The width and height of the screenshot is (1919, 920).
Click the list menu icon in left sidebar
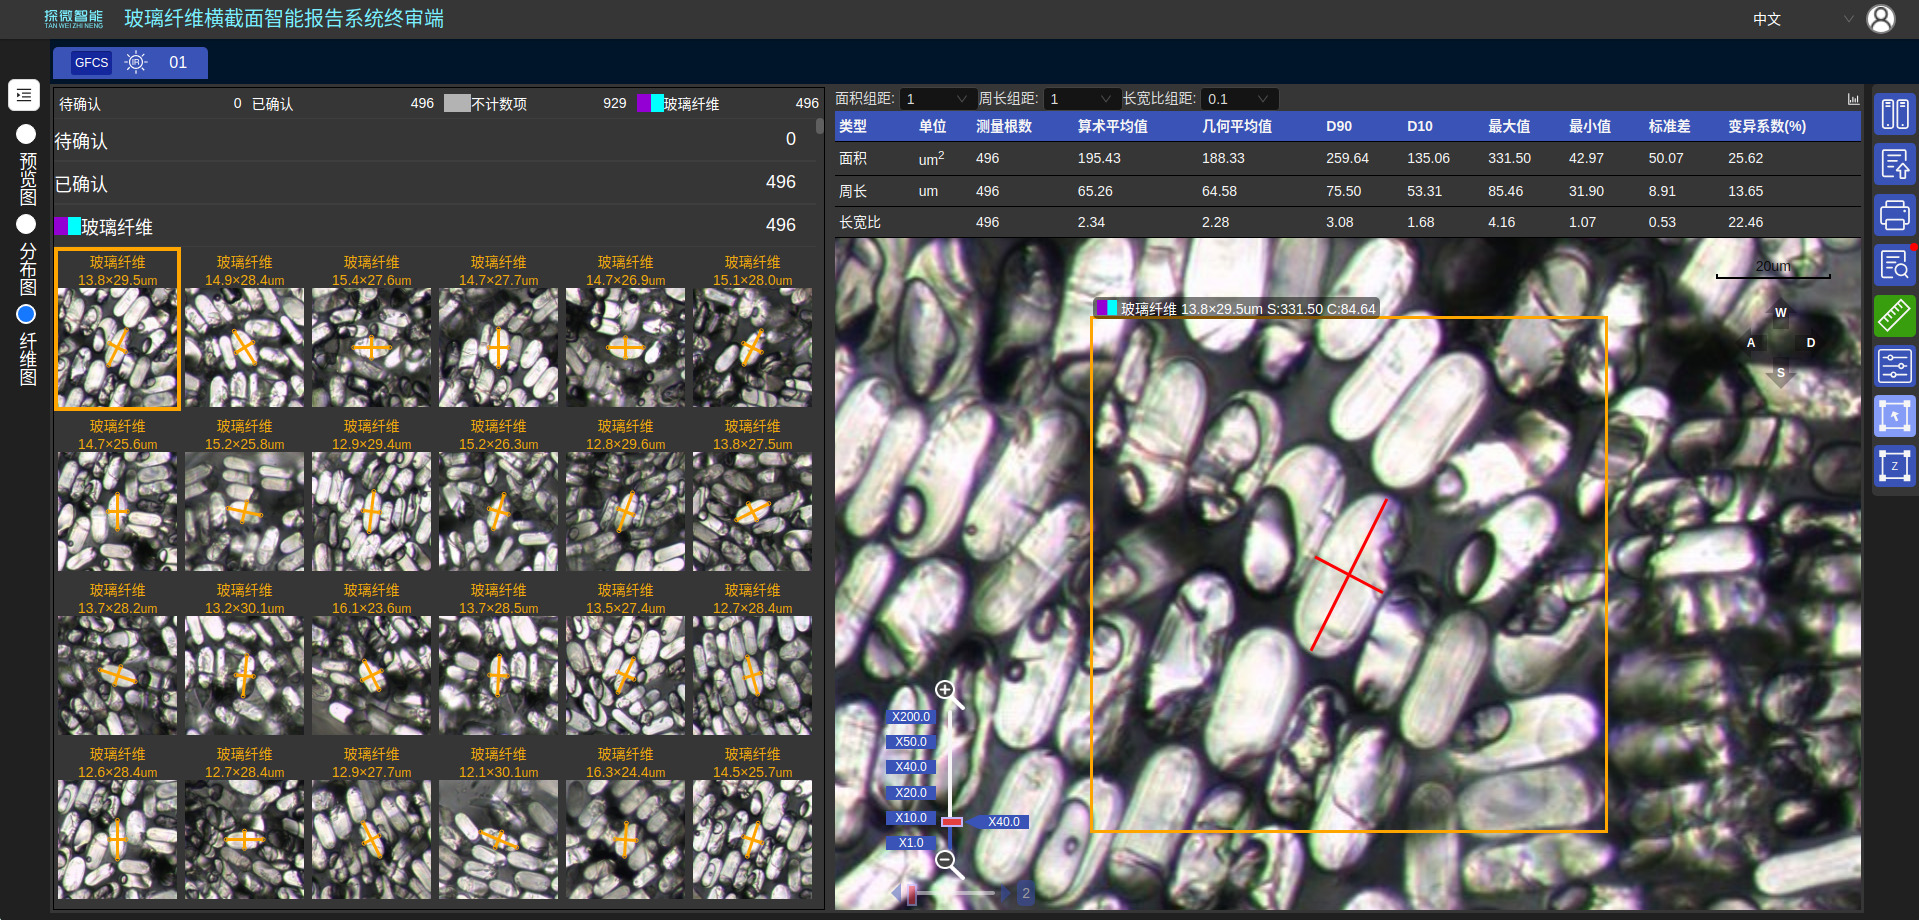click(x=24, y=95)
